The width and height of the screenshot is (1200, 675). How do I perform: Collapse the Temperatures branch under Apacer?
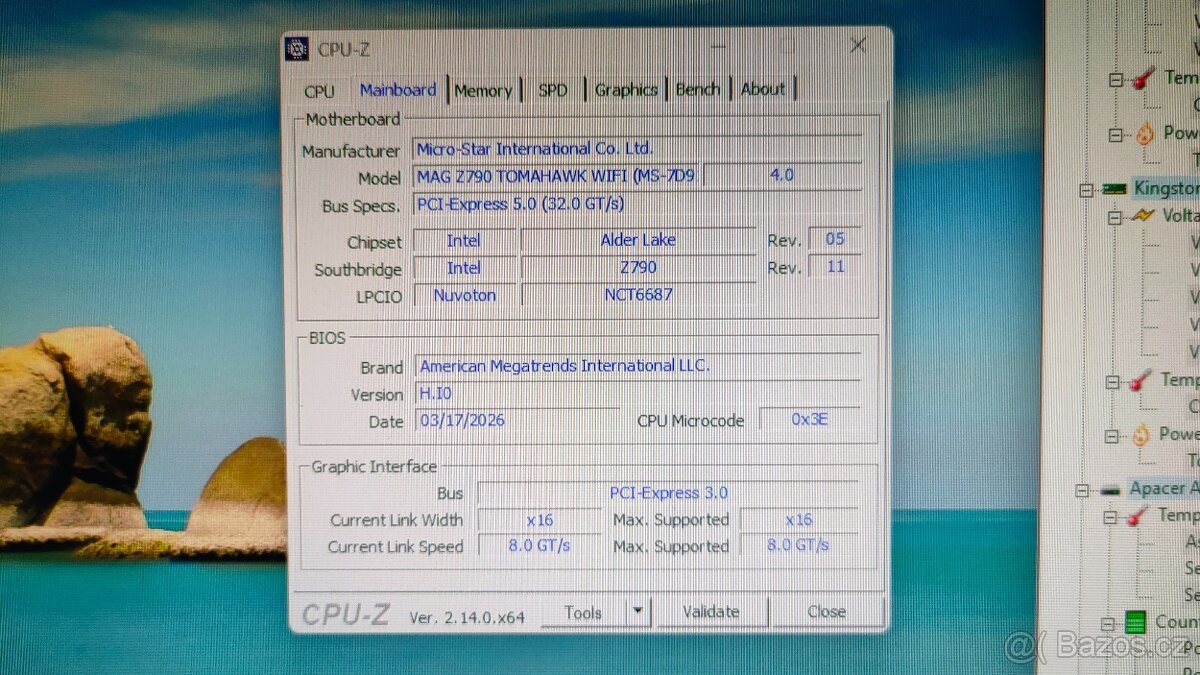point(1110,517)
